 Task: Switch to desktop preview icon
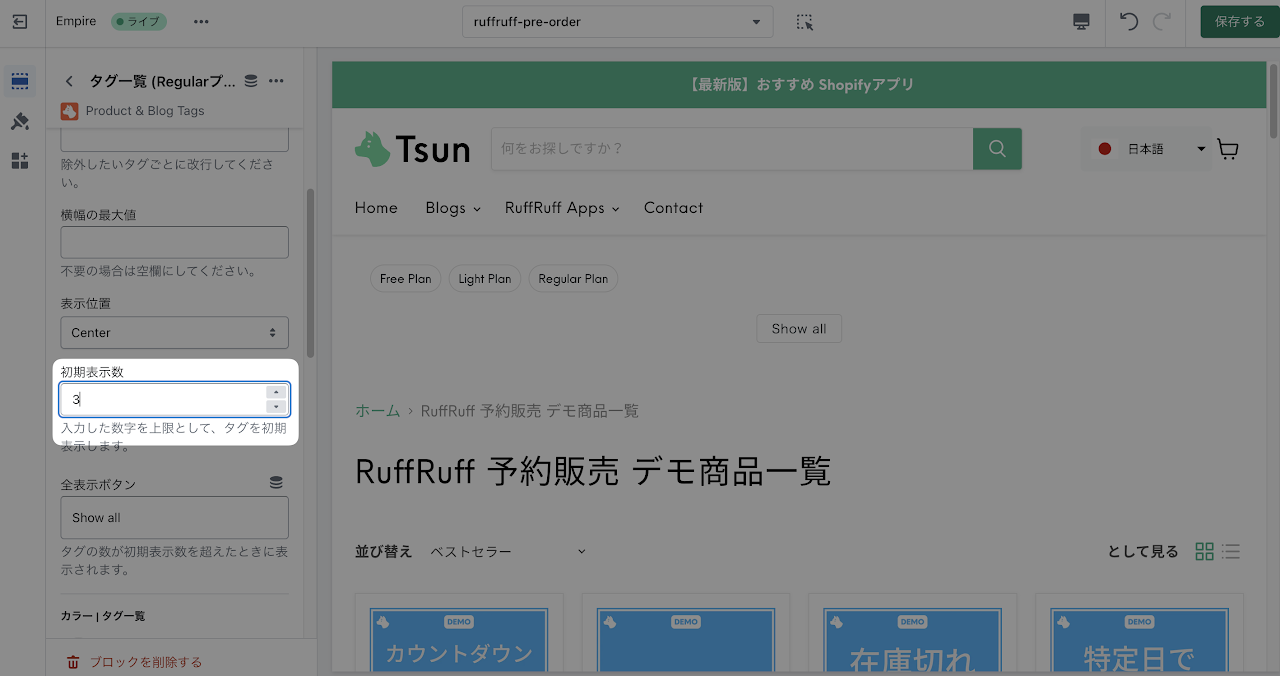(x=1081, y=22)
